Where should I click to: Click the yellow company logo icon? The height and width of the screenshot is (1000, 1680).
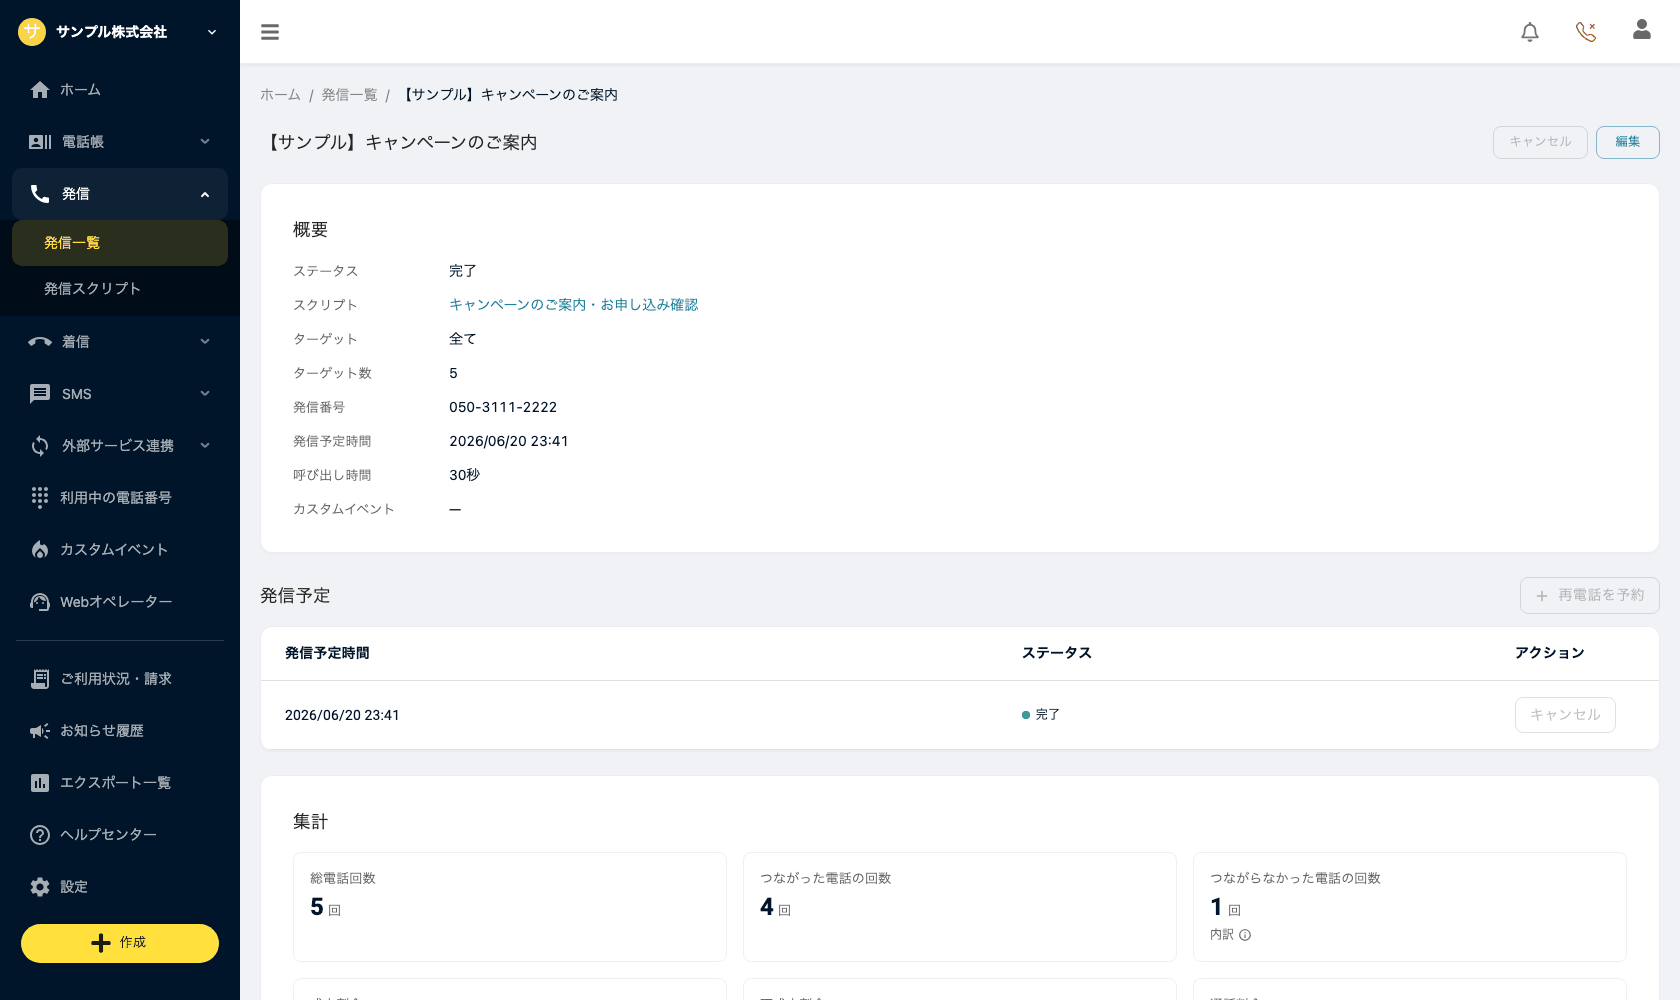click(x=32, y=32)
